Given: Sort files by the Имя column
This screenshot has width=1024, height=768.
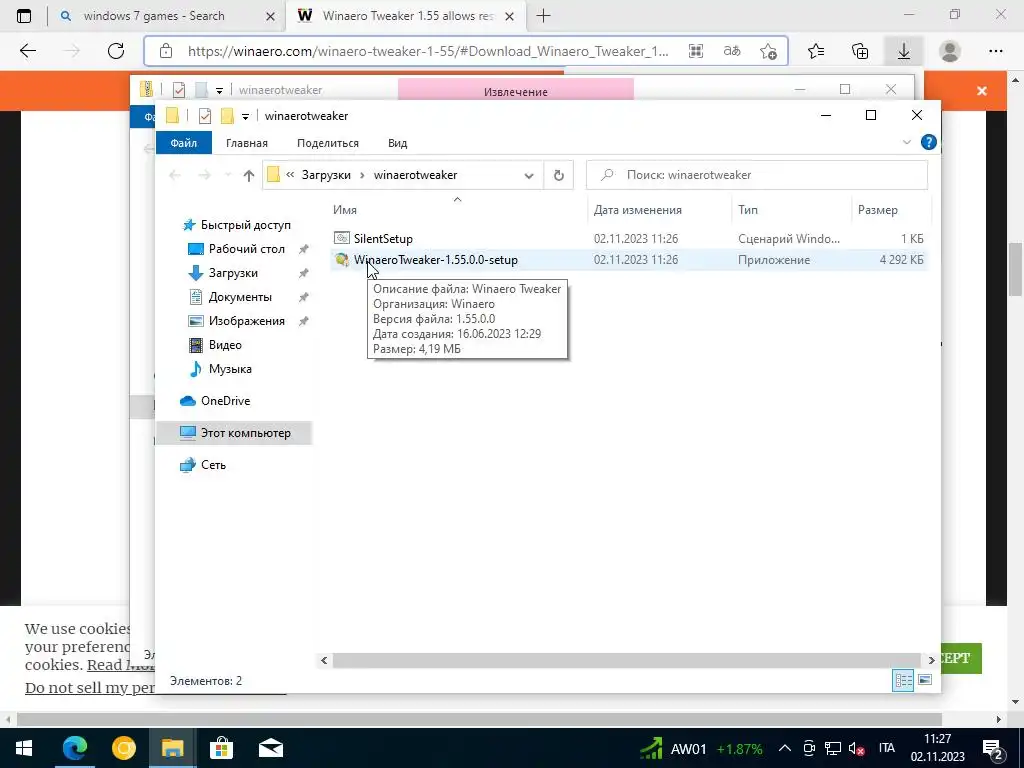Looking at the screenshot, I should pos(345,210).
